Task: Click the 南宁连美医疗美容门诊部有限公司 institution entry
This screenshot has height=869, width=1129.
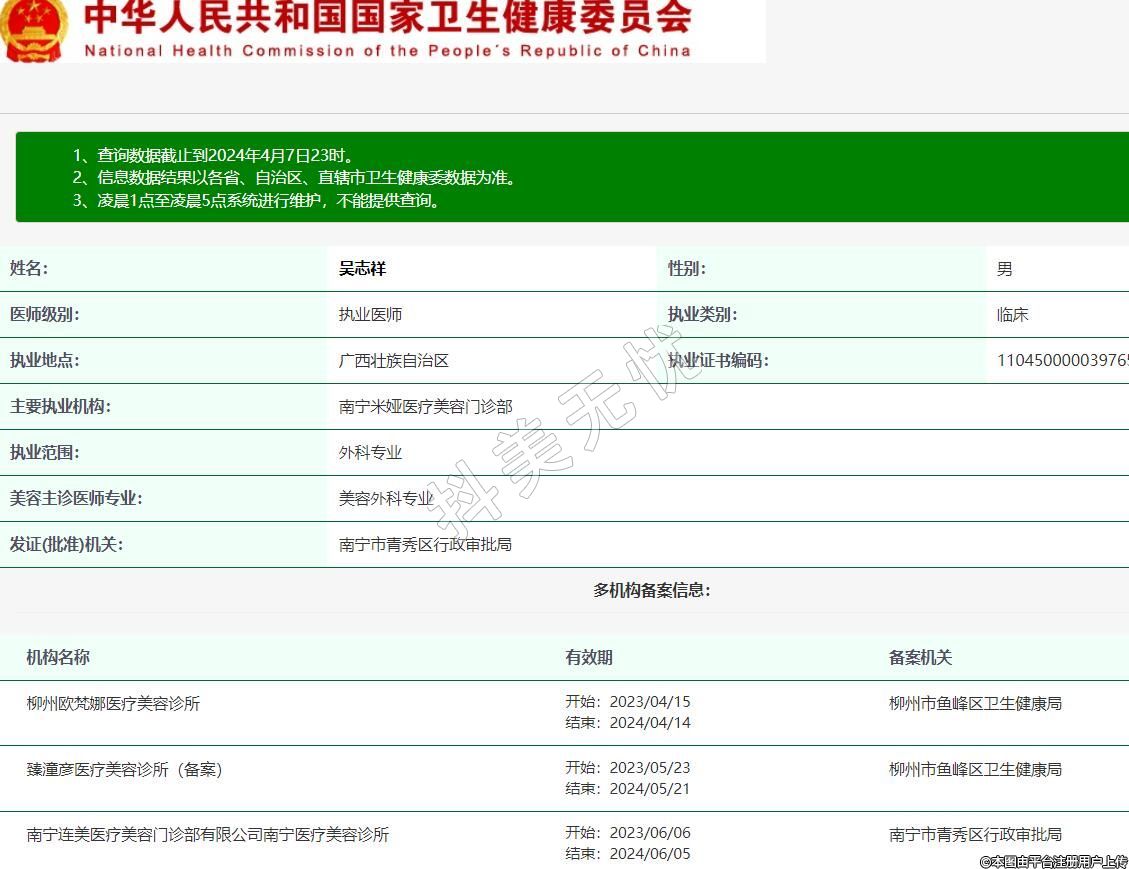Action: pyautogui.click(x=207, y=835)
